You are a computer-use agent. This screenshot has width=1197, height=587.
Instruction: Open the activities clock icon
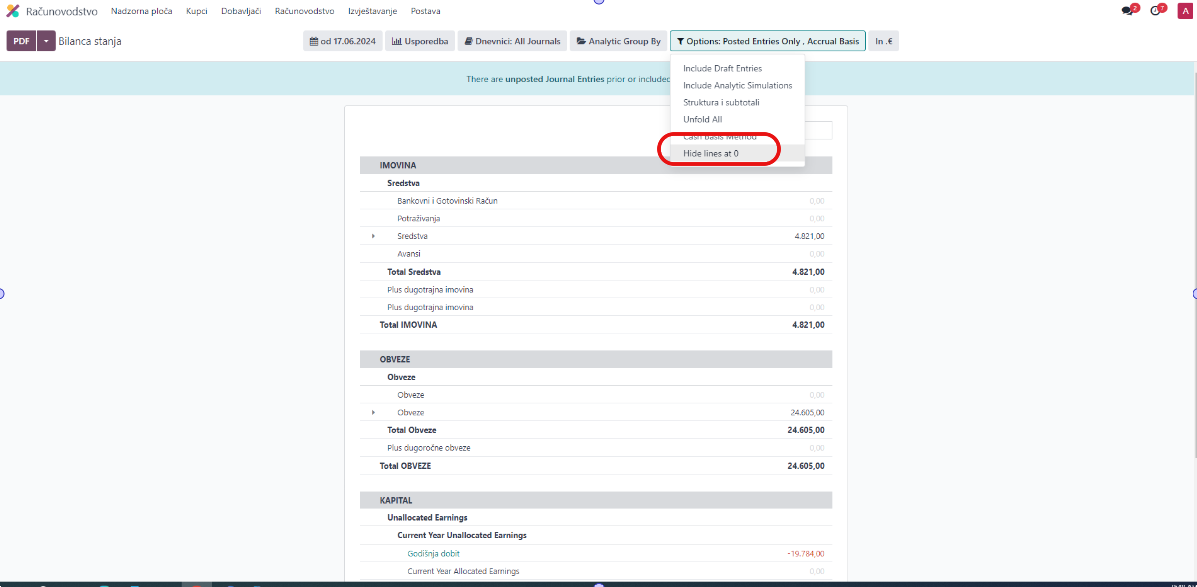[x=1156, y=11]
